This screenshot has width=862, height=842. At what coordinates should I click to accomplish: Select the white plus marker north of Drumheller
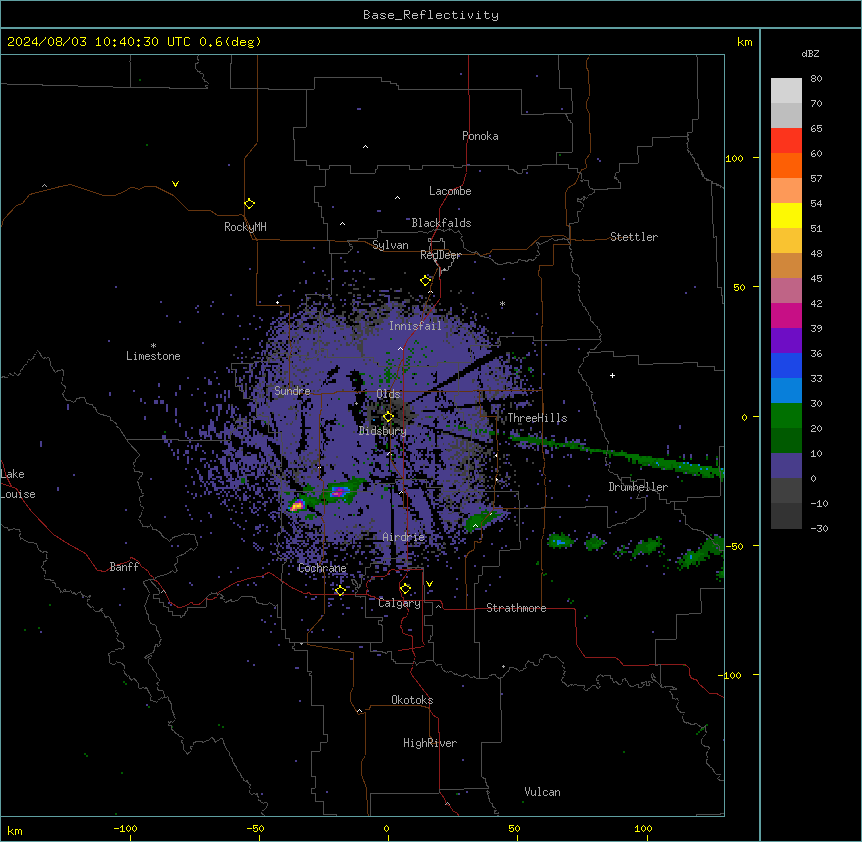pyautogui.click(x=612, y=375)
